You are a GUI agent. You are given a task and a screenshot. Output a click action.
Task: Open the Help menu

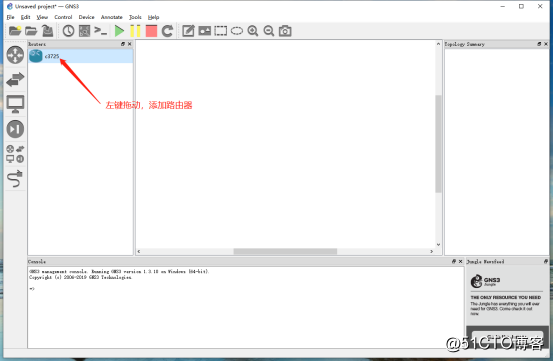tap(153, 17)
